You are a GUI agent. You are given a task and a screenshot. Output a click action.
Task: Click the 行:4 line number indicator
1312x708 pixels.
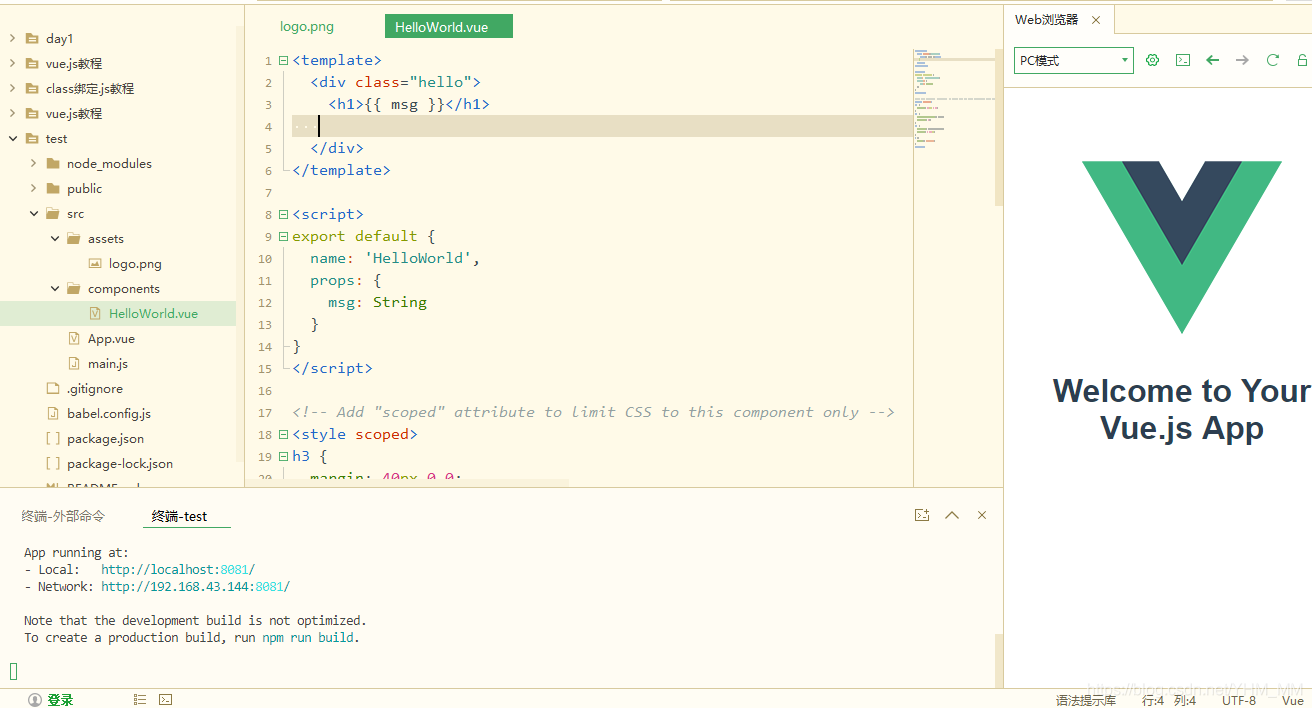click(x=1153, y=701)
